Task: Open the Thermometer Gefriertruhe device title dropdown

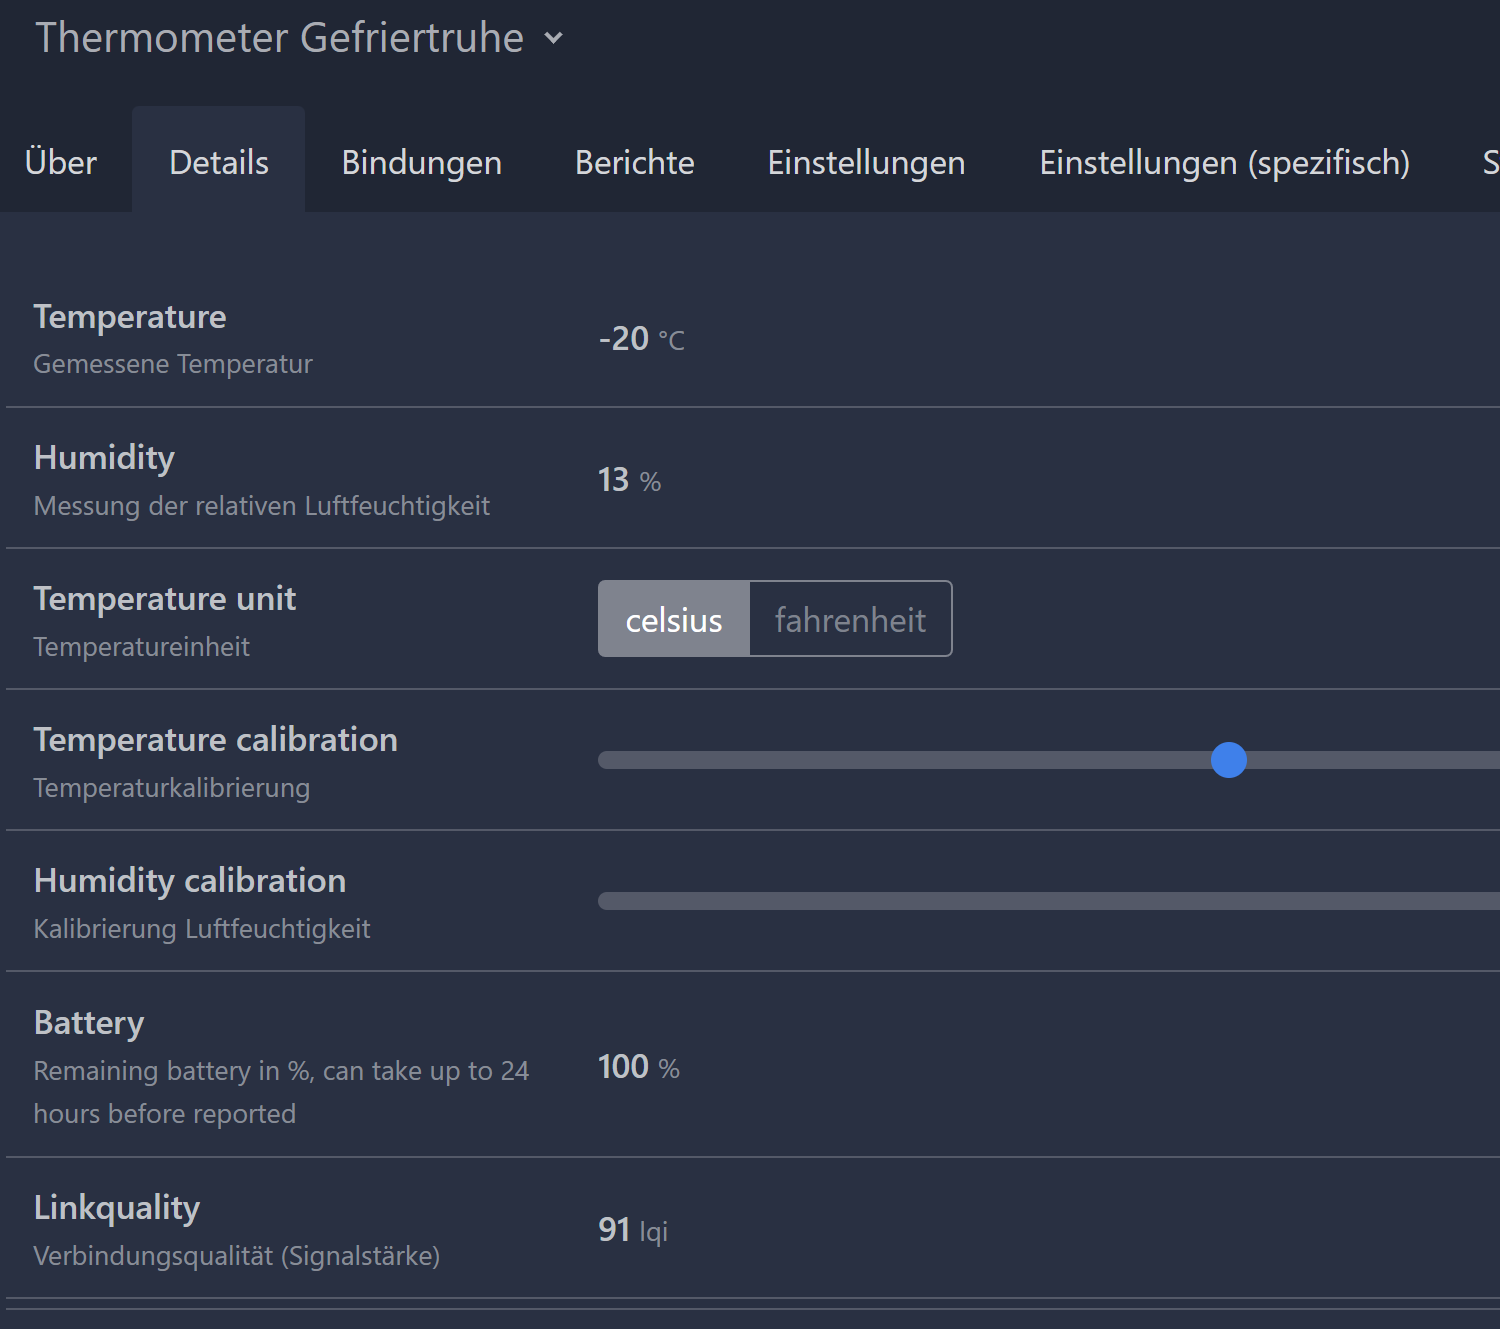Action: (280, 39)
